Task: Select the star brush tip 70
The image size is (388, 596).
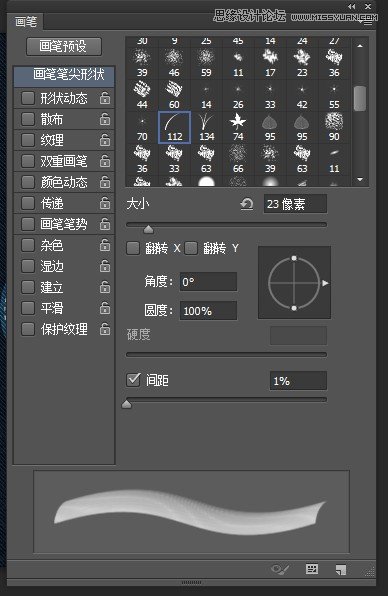Action: tap(142, 127)
